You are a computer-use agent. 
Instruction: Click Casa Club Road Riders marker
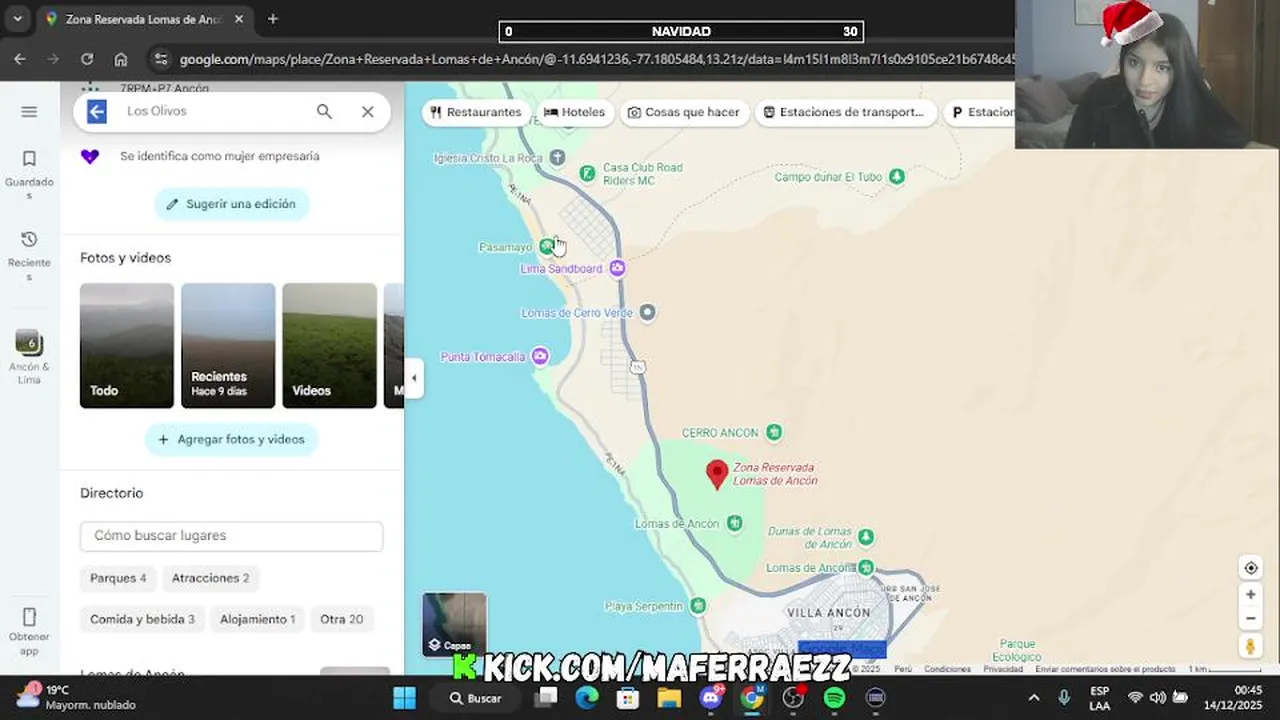pyautogui.click(x=588, y=174)
